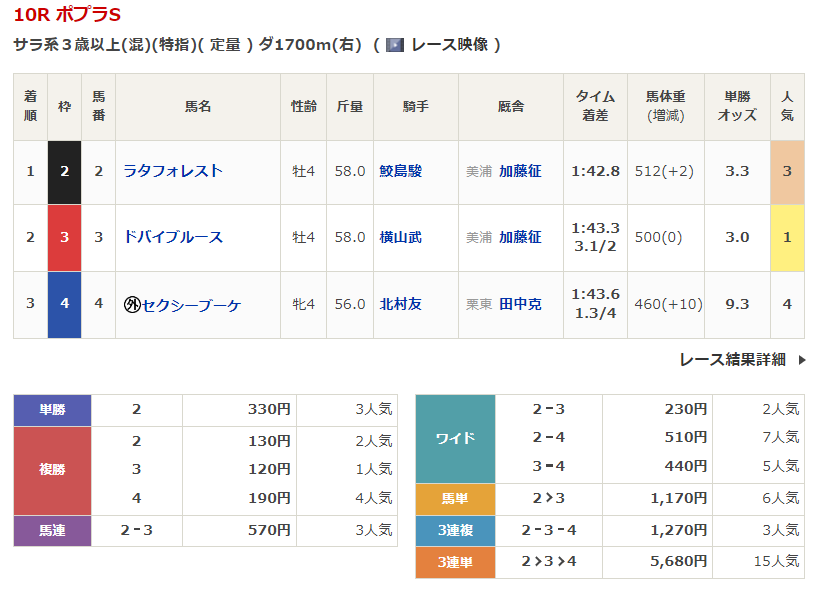Click the 馬単 payout label
This screenshot has width=824, height=590.
pos(455,499)
